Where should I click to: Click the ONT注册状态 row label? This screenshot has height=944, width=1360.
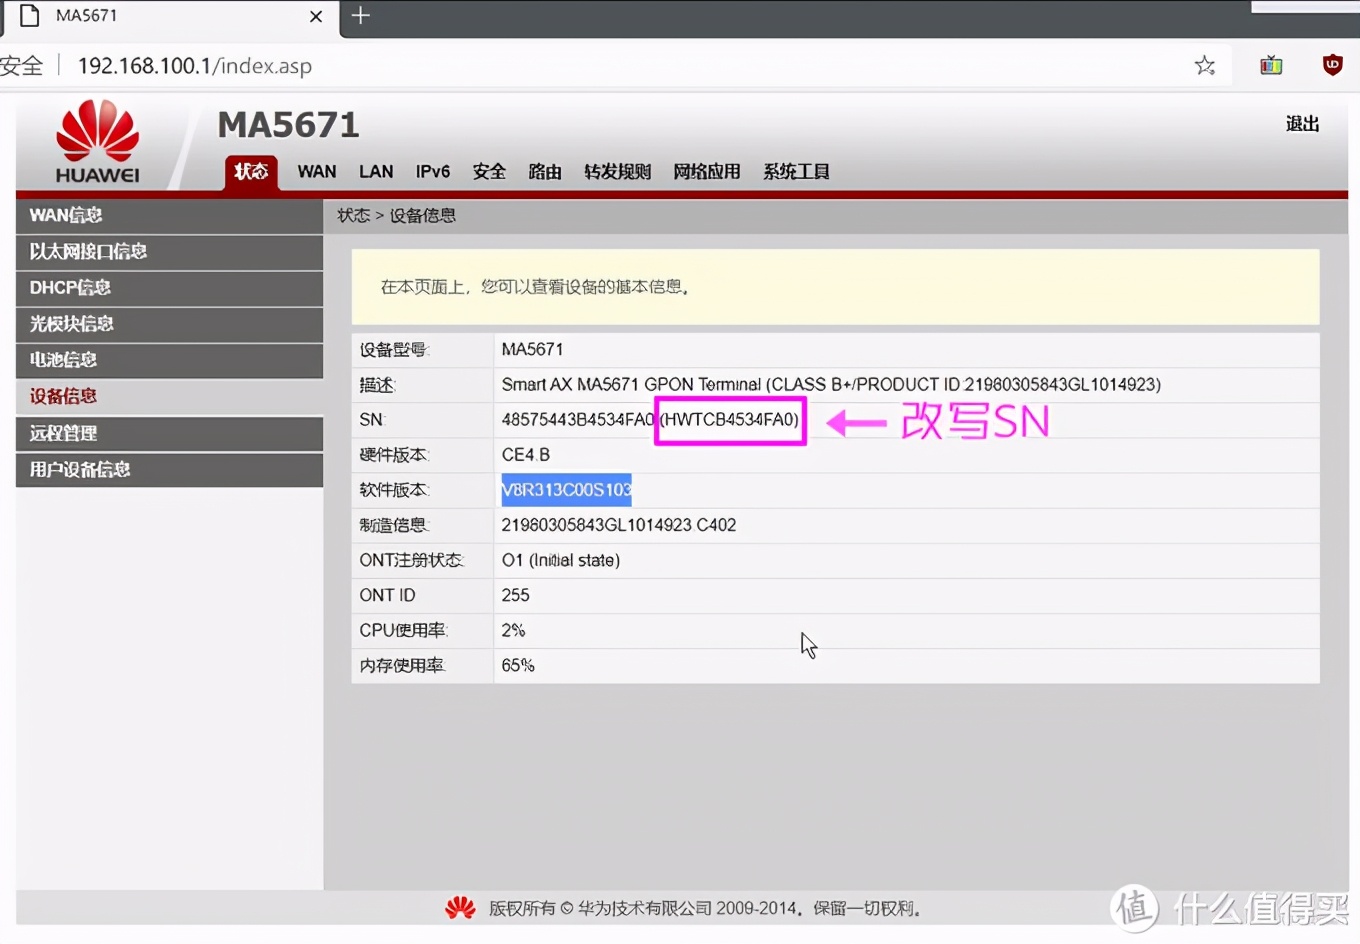click(x=412, y=561)
